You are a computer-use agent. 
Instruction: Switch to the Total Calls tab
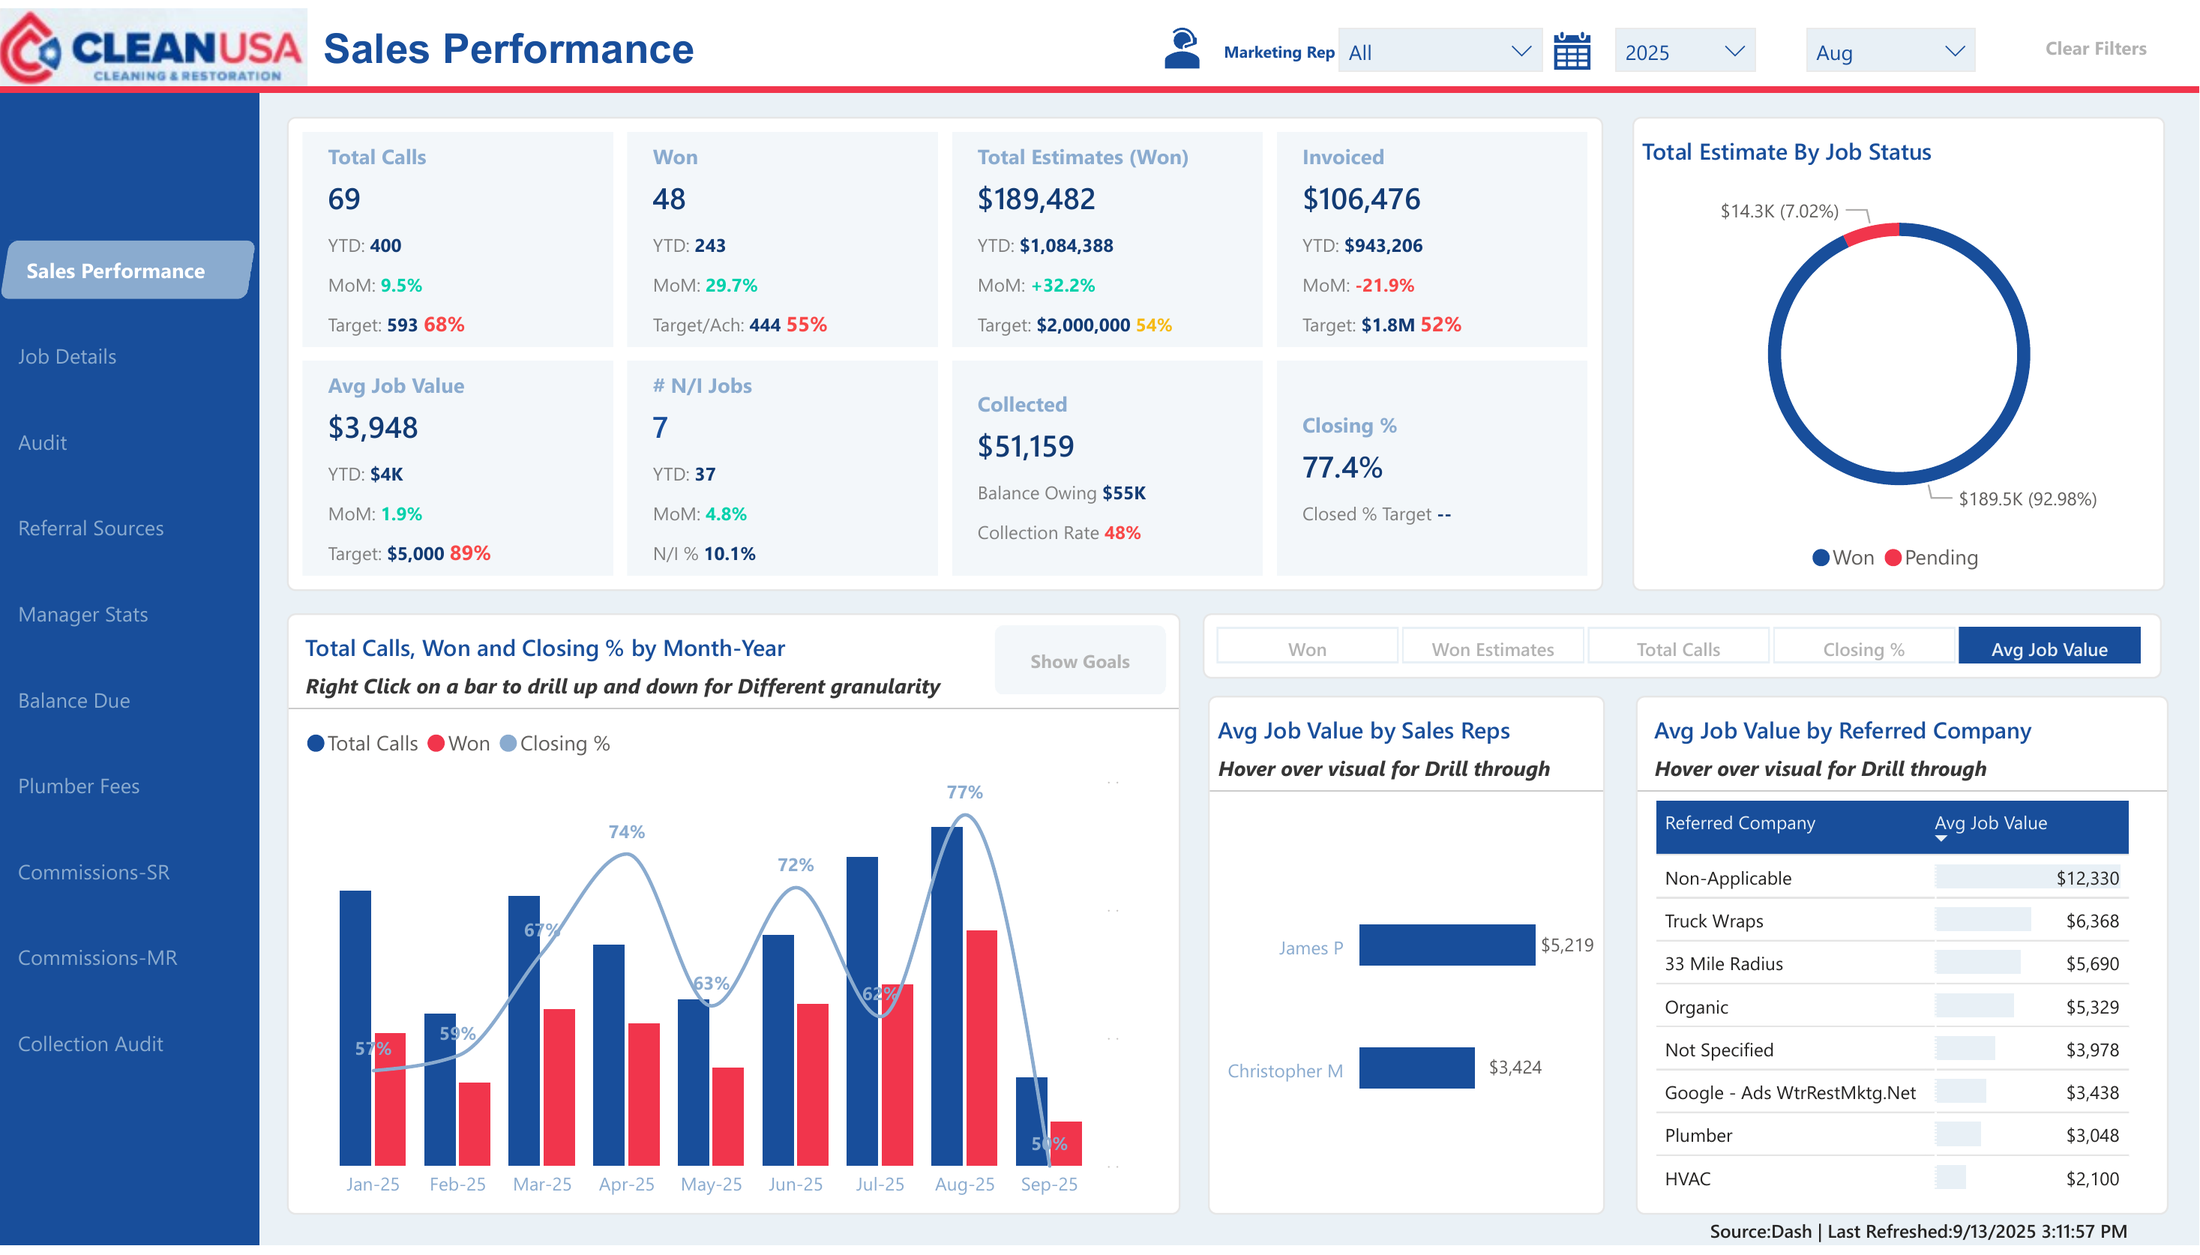click(x=1678, y=648)
